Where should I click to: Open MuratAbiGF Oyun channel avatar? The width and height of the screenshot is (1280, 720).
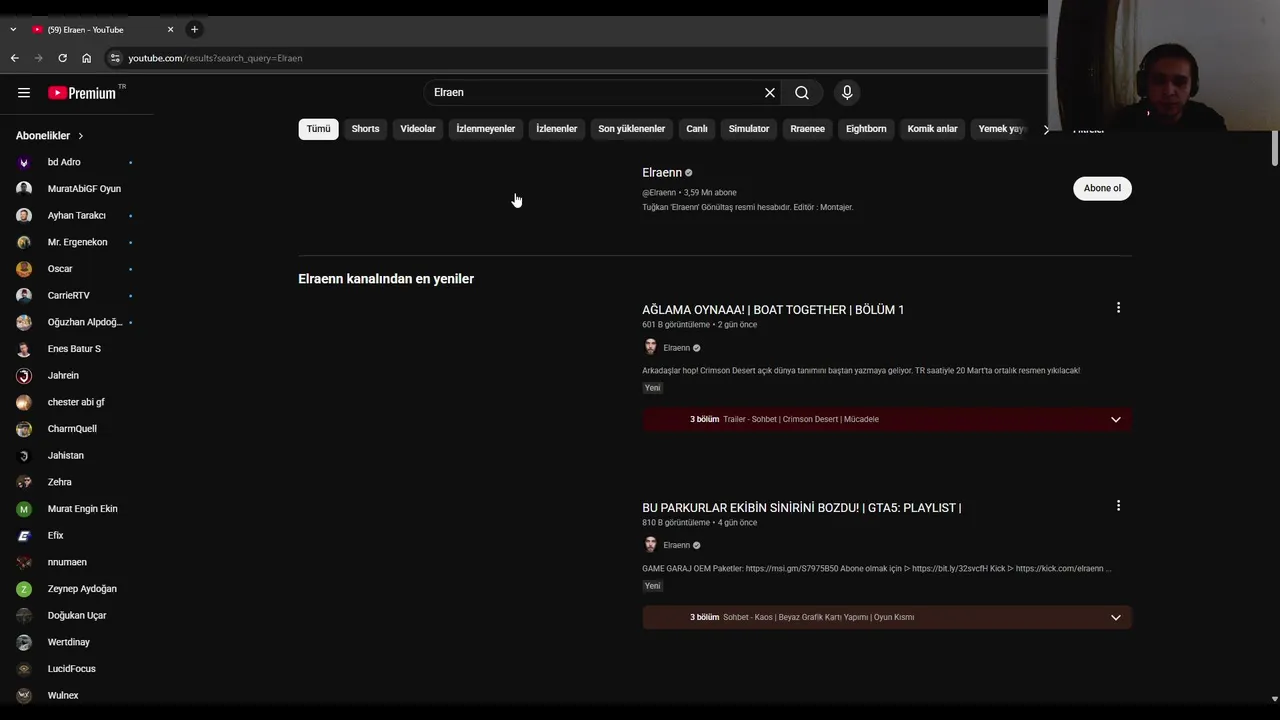[x=24, y=189]
